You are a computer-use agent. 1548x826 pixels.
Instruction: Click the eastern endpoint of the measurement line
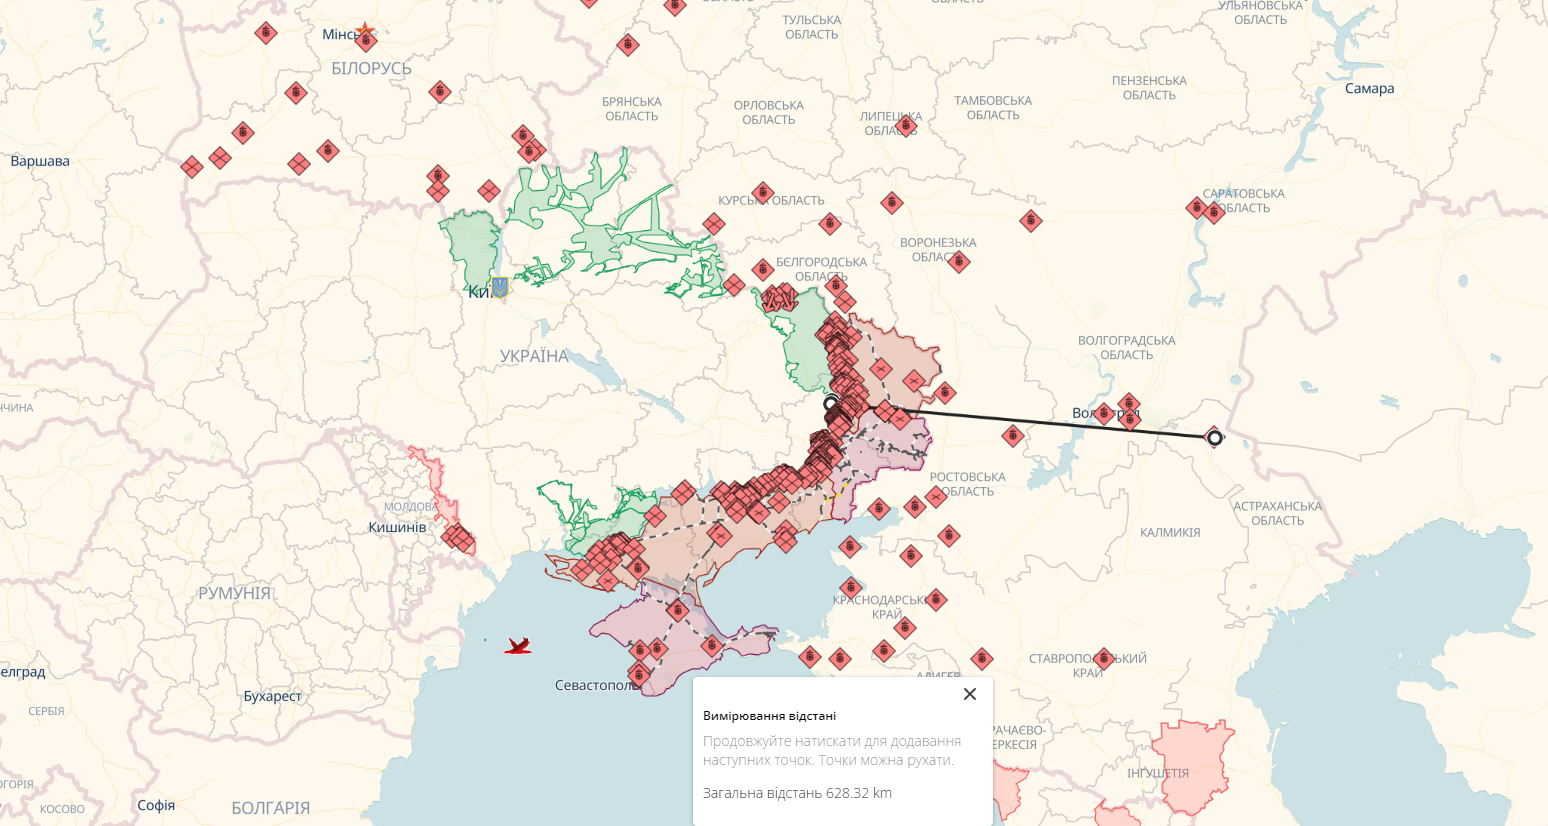coord(1214,437)
